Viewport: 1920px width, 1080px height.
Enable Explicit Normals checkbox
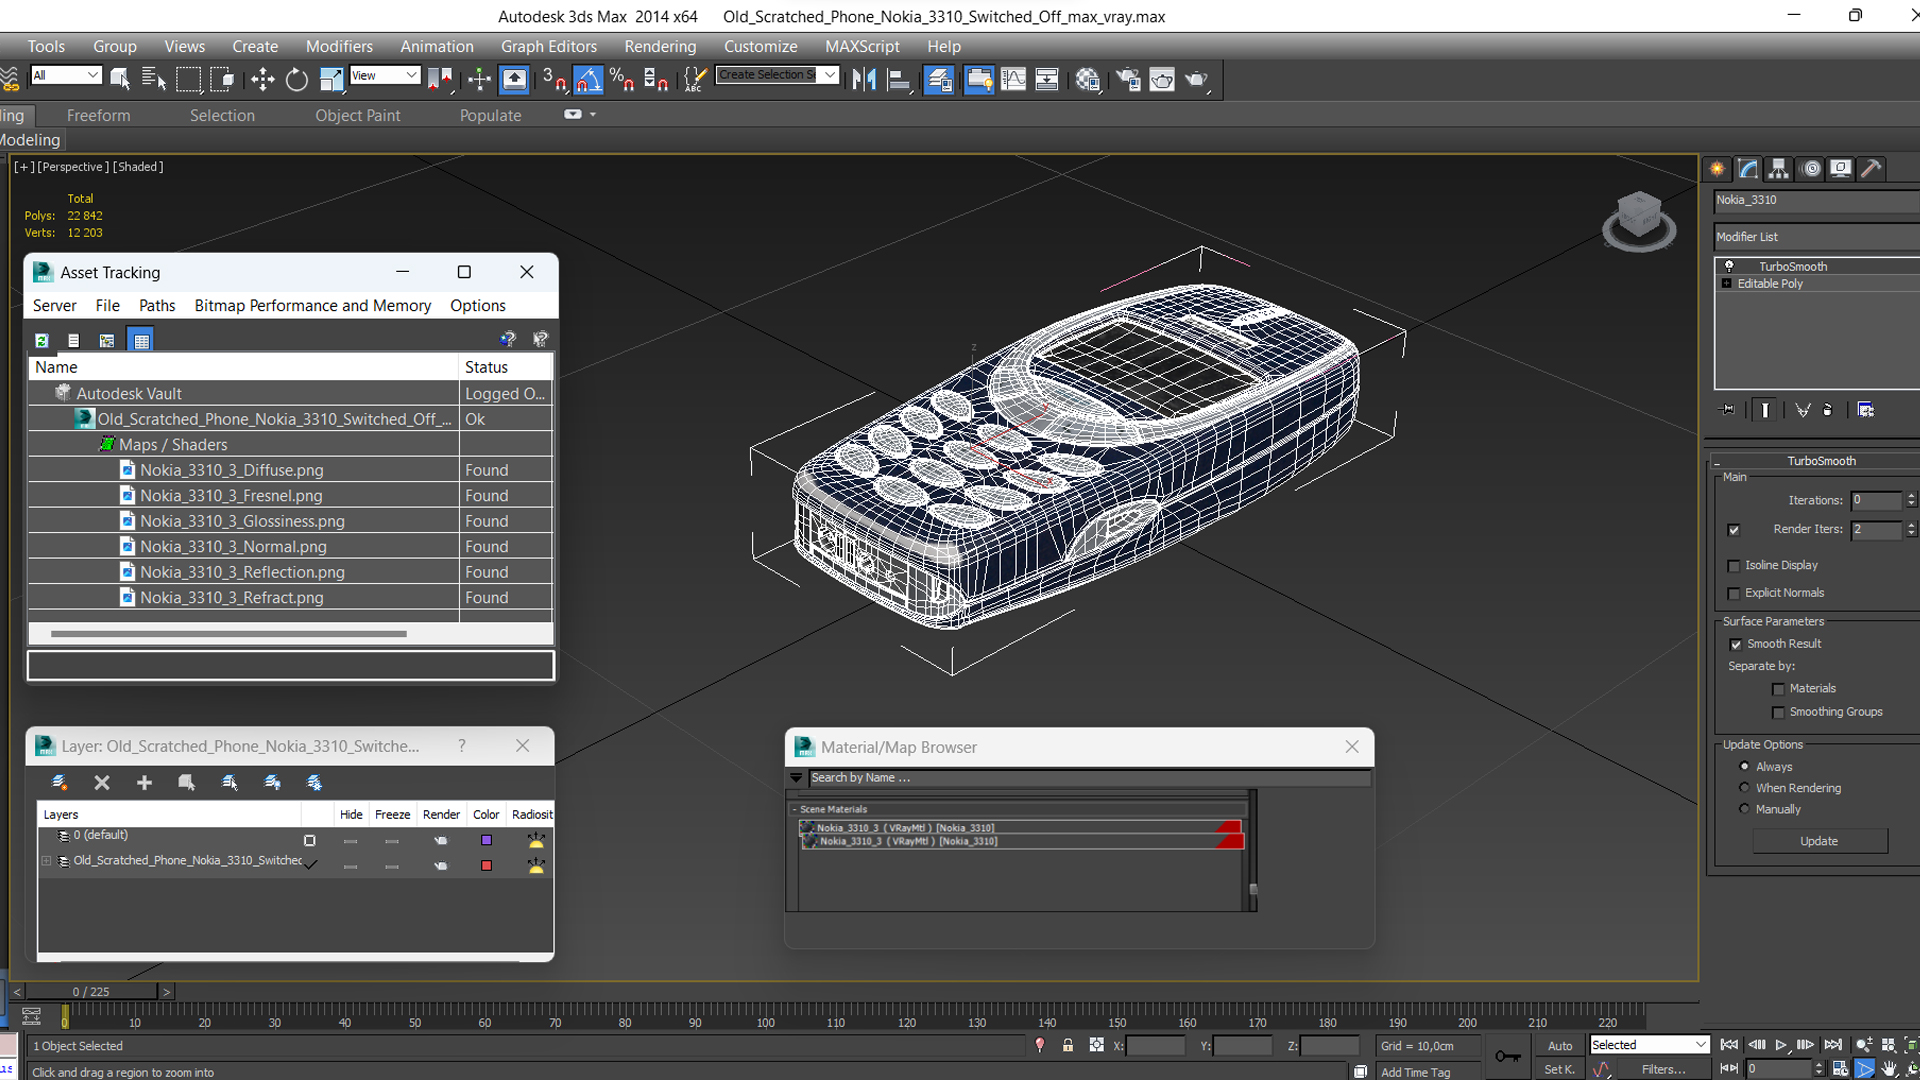(1734, 594)
